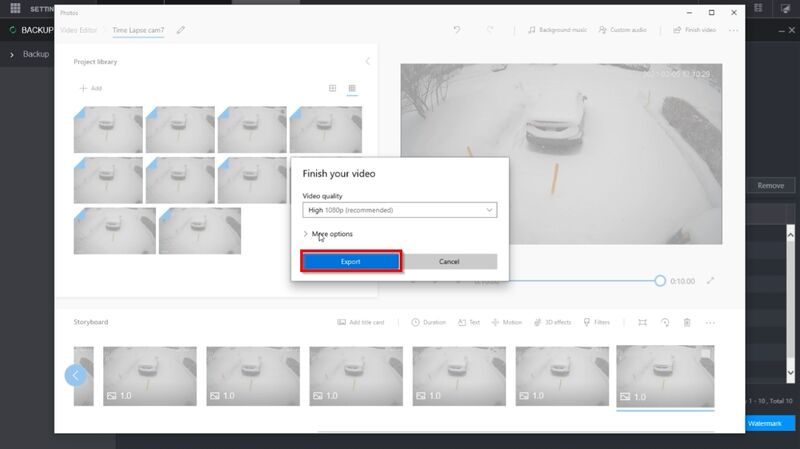Viewport: 800px width, 449px height.
Task: Open the Motion tool
Action: (x=506, y=322)
